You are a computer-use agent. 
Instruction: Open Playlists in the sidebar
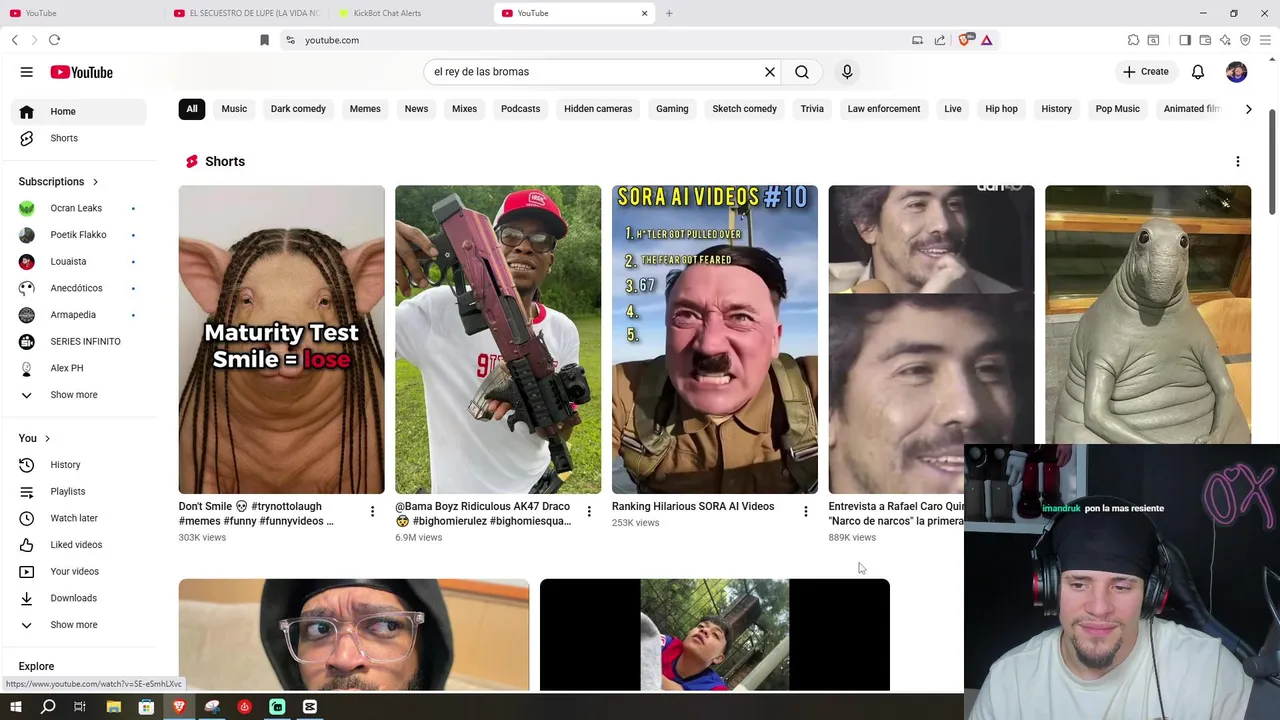[x=78, y=491]
